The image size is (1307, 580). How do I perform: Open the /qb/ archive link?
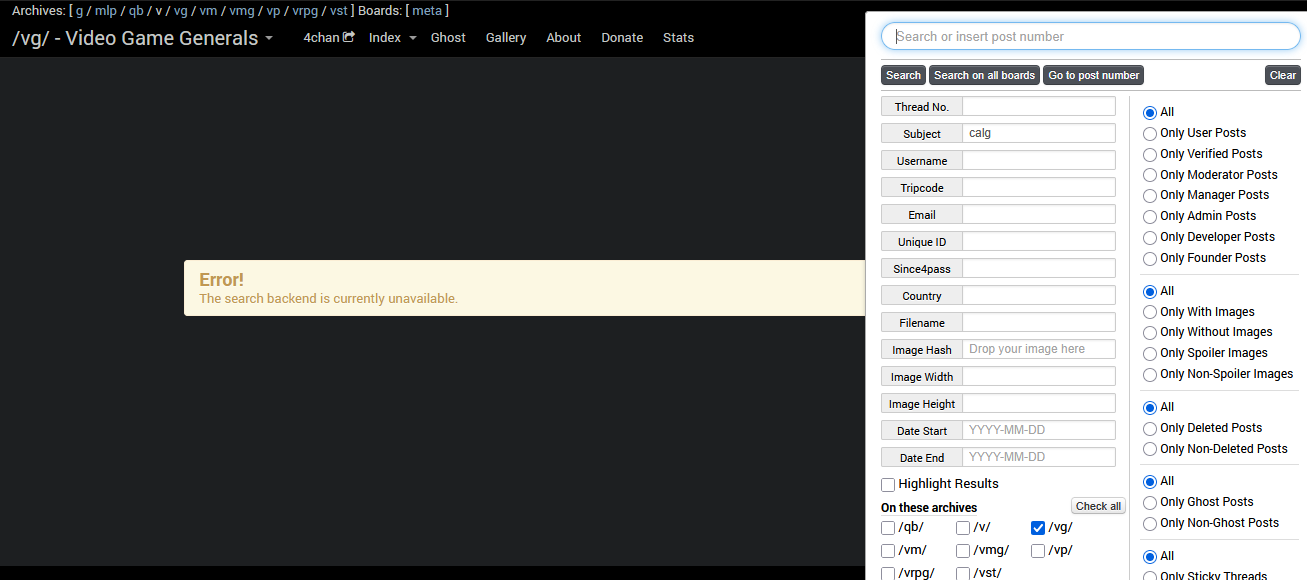coord(136,11)
